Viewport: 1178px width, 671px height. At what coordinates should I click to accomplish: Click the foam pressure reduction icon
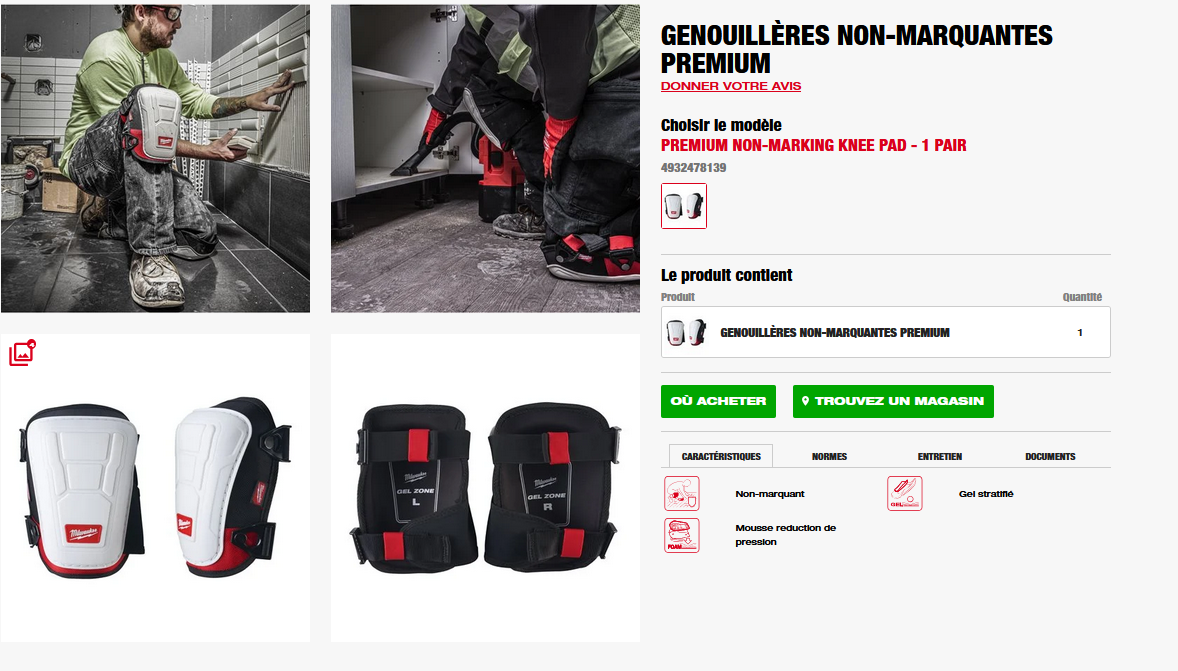pos(681,535)
